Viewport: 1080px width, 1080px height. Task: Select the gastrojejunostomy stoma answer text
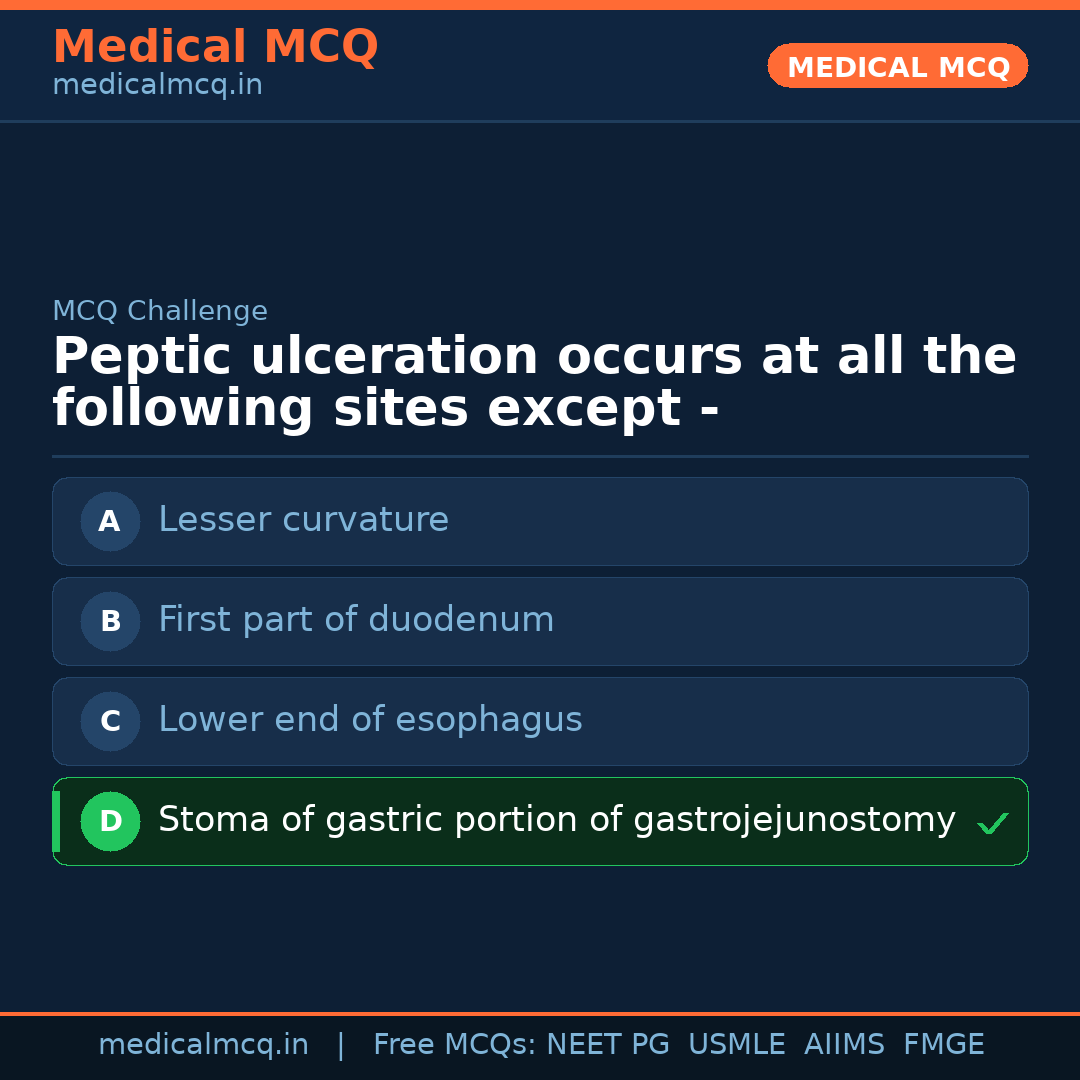pyautogui.click(x=556, y=820)
